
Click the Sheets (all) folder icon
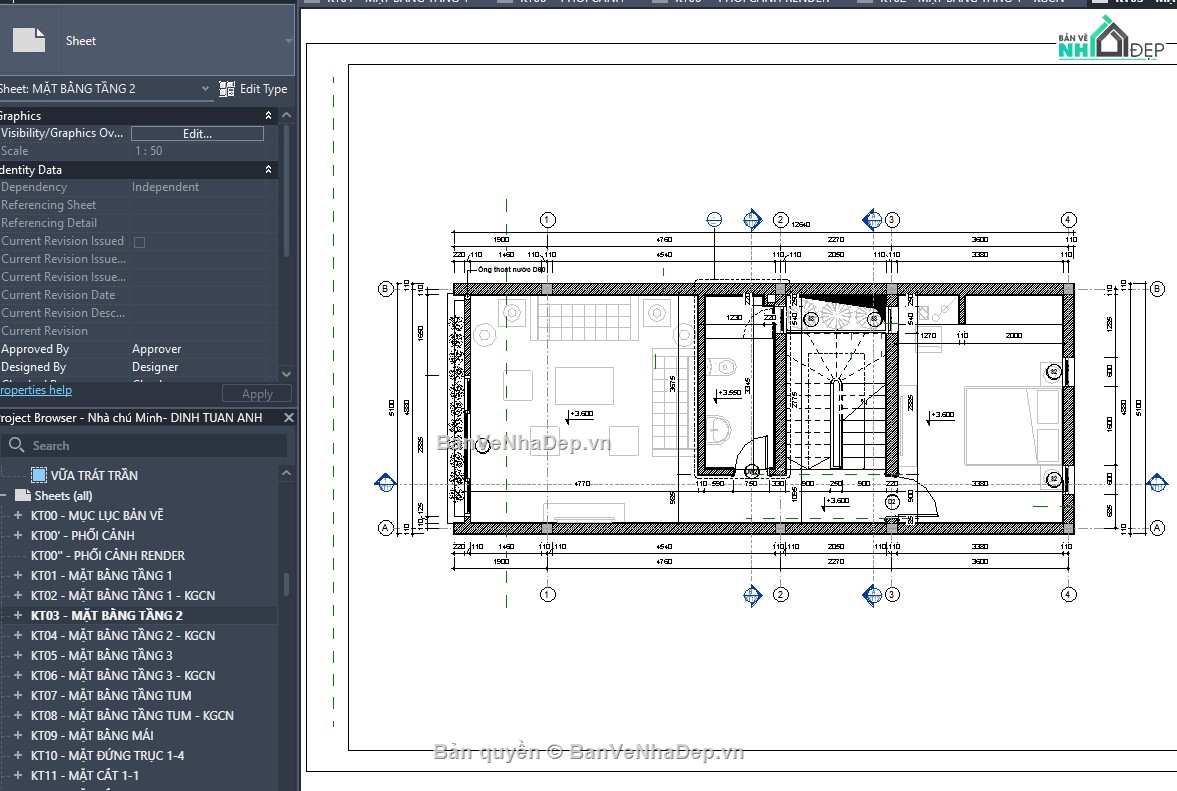(23, 495)
